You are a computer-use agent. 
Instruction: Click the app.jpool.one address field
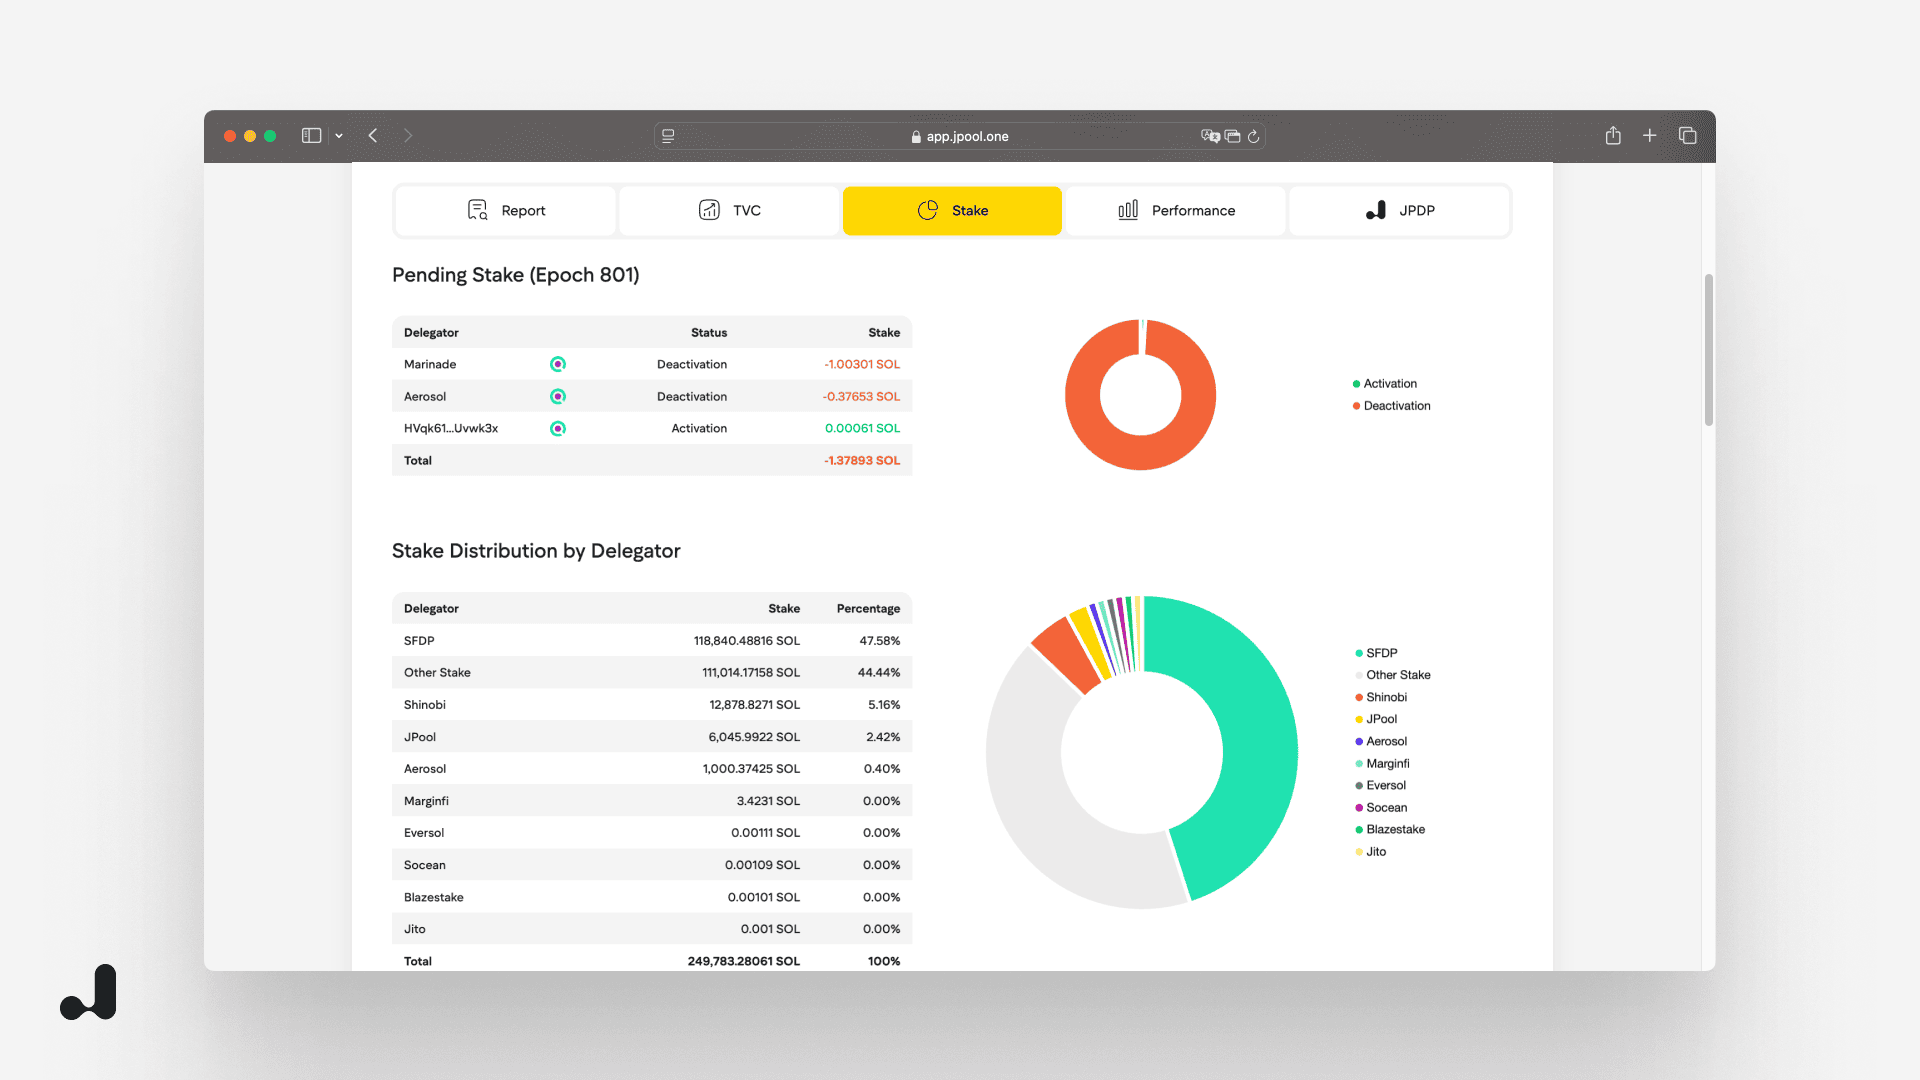click(x=960, y=136)
